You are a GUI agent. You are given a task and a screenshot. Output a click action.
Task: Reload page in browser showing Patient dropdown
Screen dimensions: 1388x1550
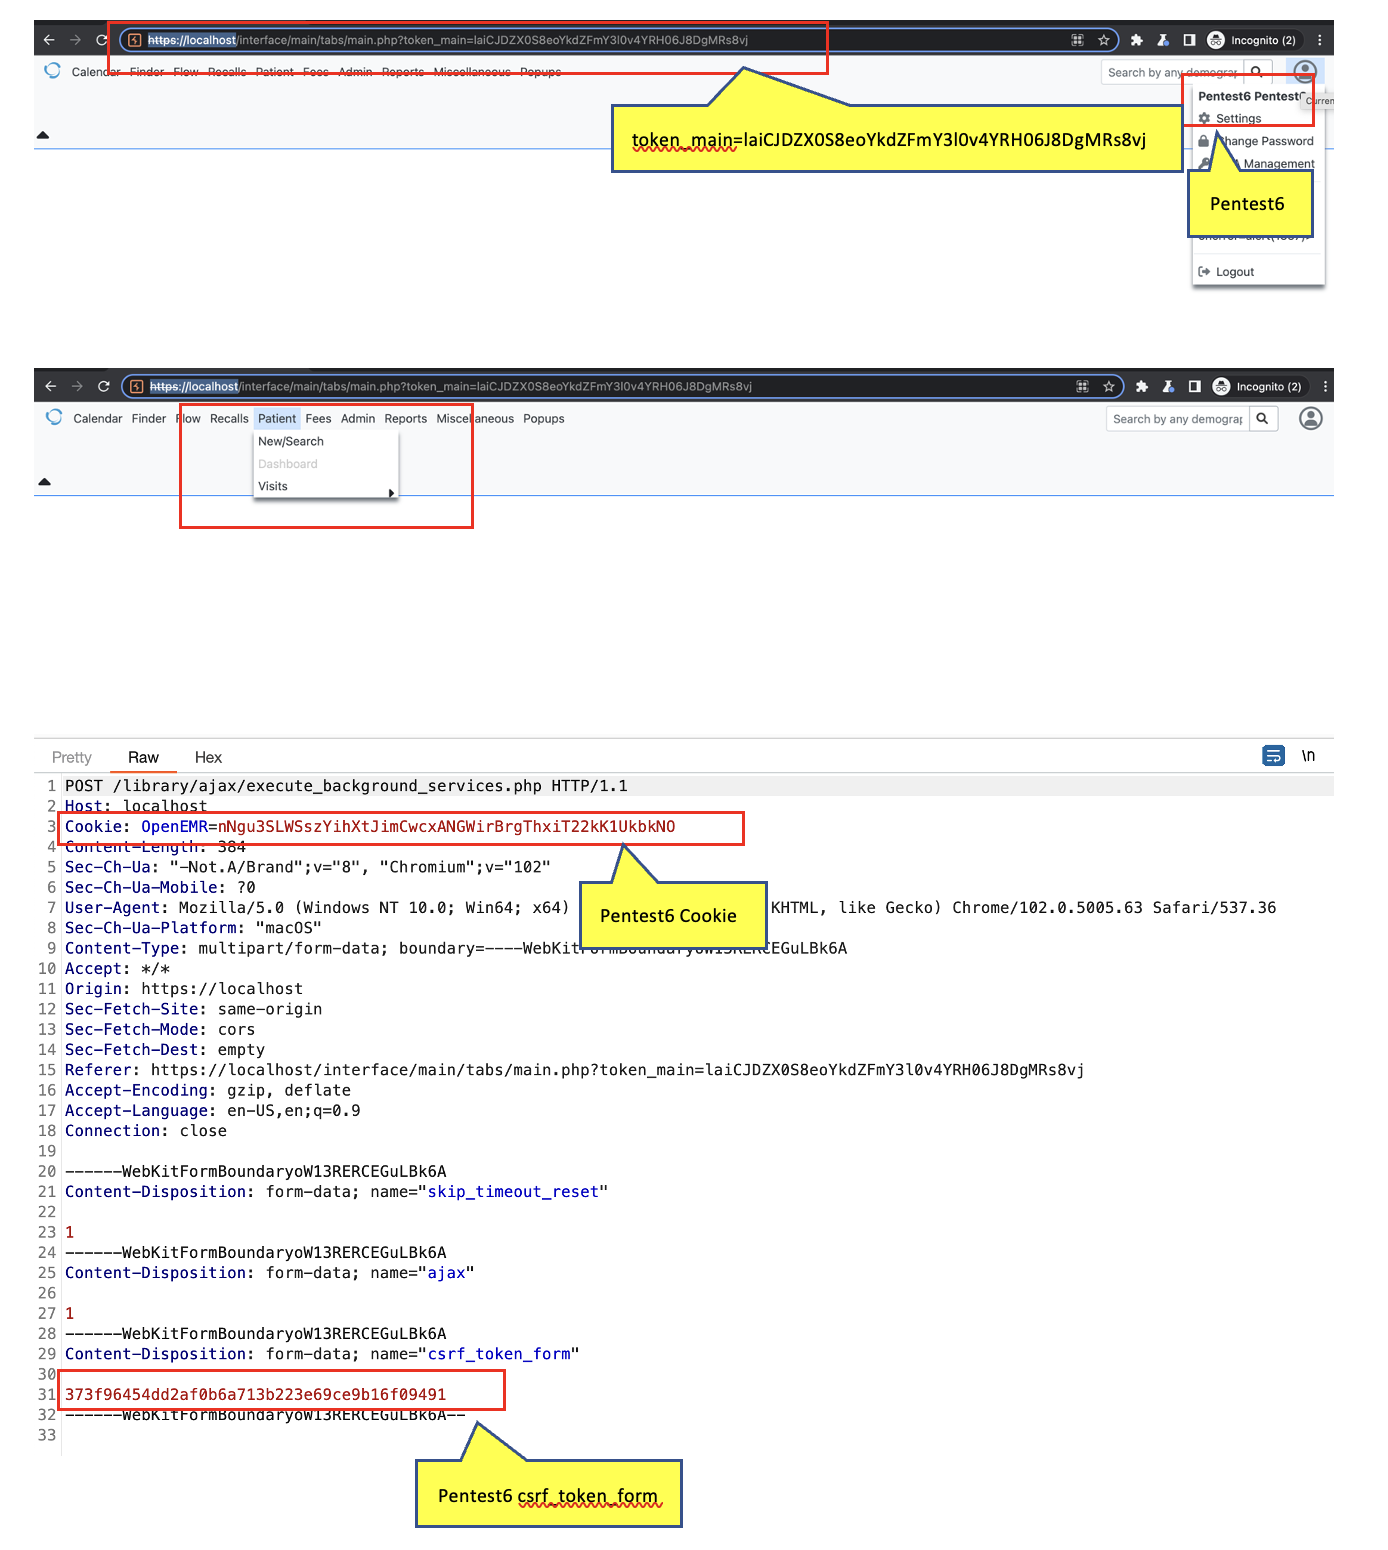(x=104, y=386)
